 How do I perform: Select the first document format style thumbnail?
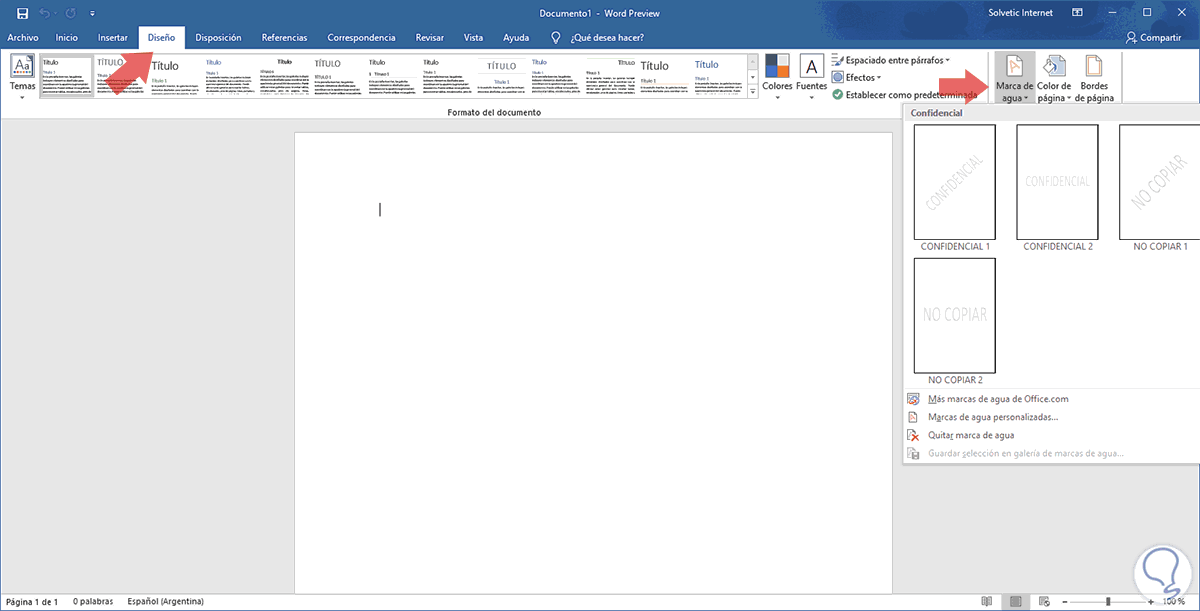click(67, 76)
